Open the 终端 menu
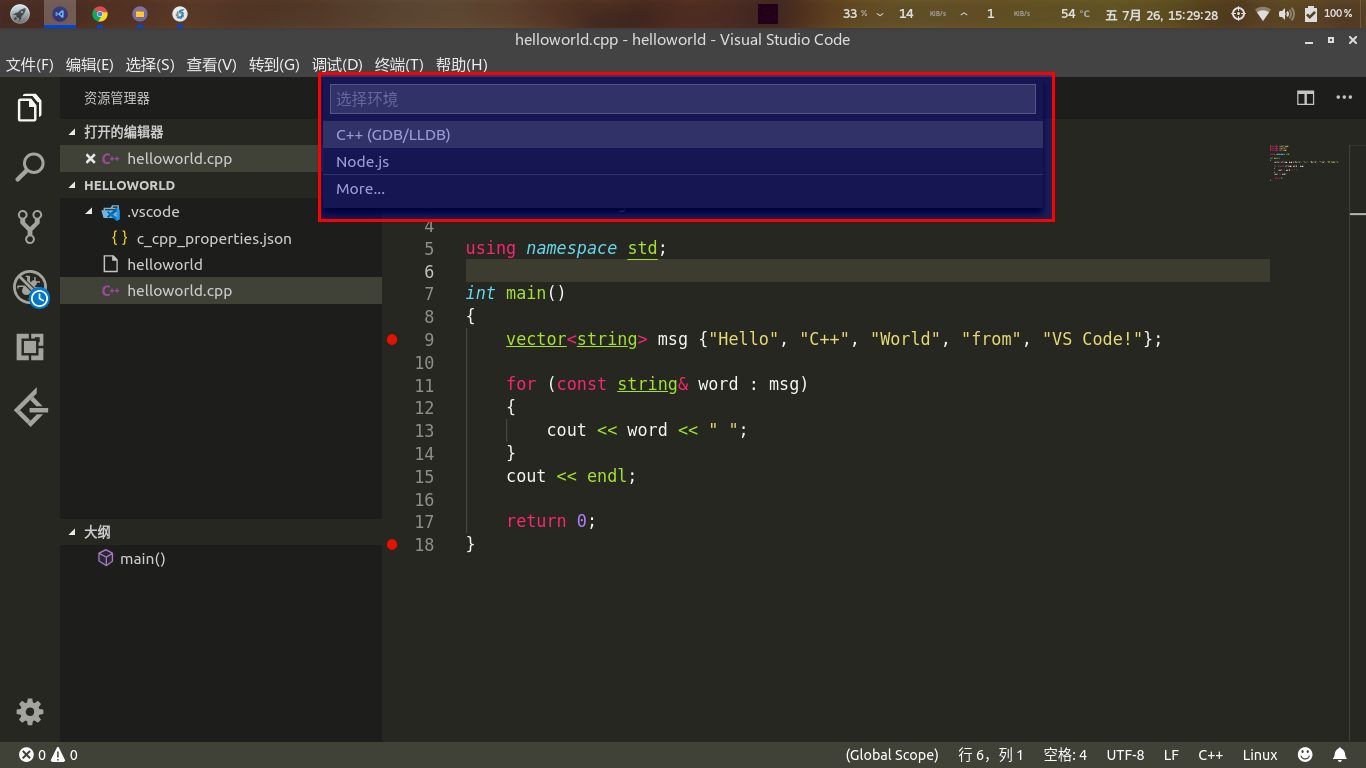1366x768 pixels. pyautogui.click(x=398, y=64)
